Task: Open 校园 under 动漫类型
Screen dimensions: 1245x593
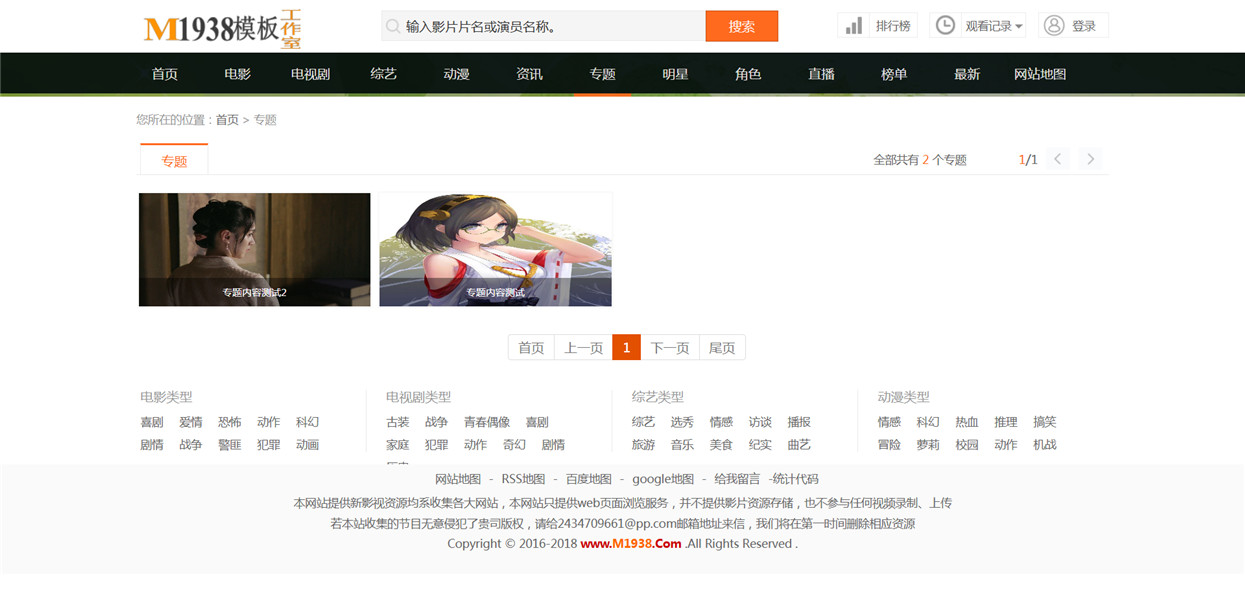Action: point(967,445)
